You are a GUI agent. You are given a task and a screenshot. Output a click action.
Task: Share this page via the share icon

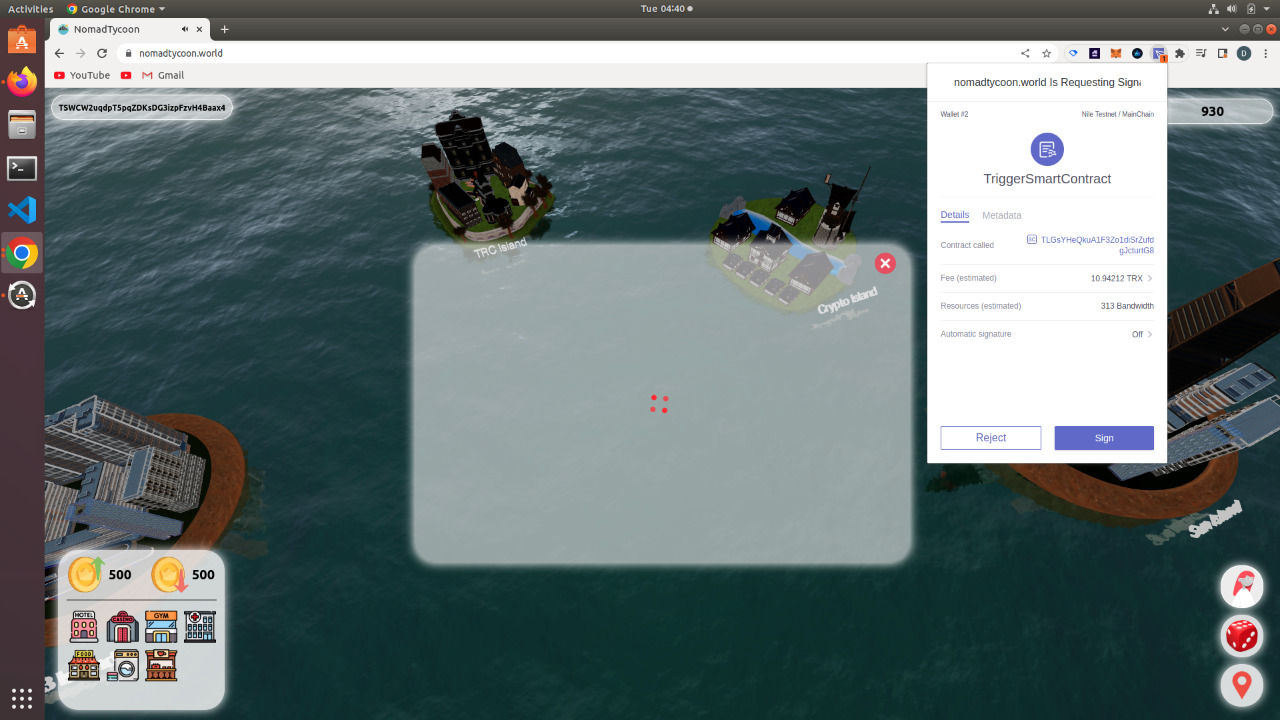[1025, 53]
